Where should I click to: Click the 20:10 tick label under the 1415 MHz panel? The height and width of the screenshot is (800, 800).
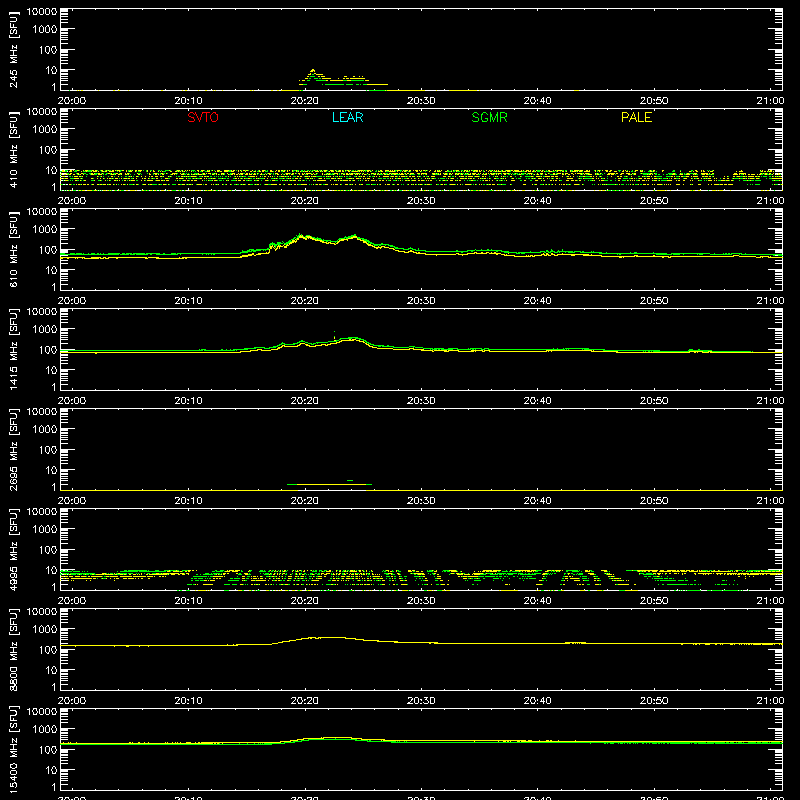click(188, 401)
